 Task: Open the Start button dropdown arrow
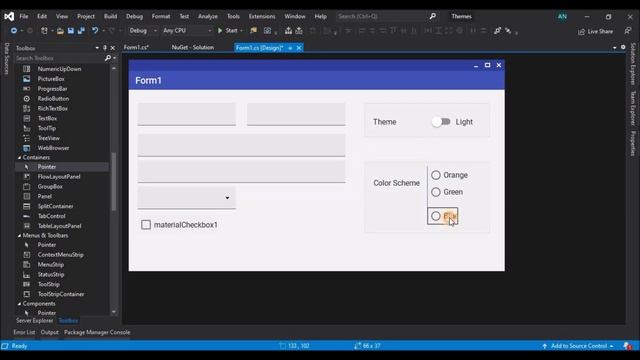pyautogui.click(x=241, y=31)
